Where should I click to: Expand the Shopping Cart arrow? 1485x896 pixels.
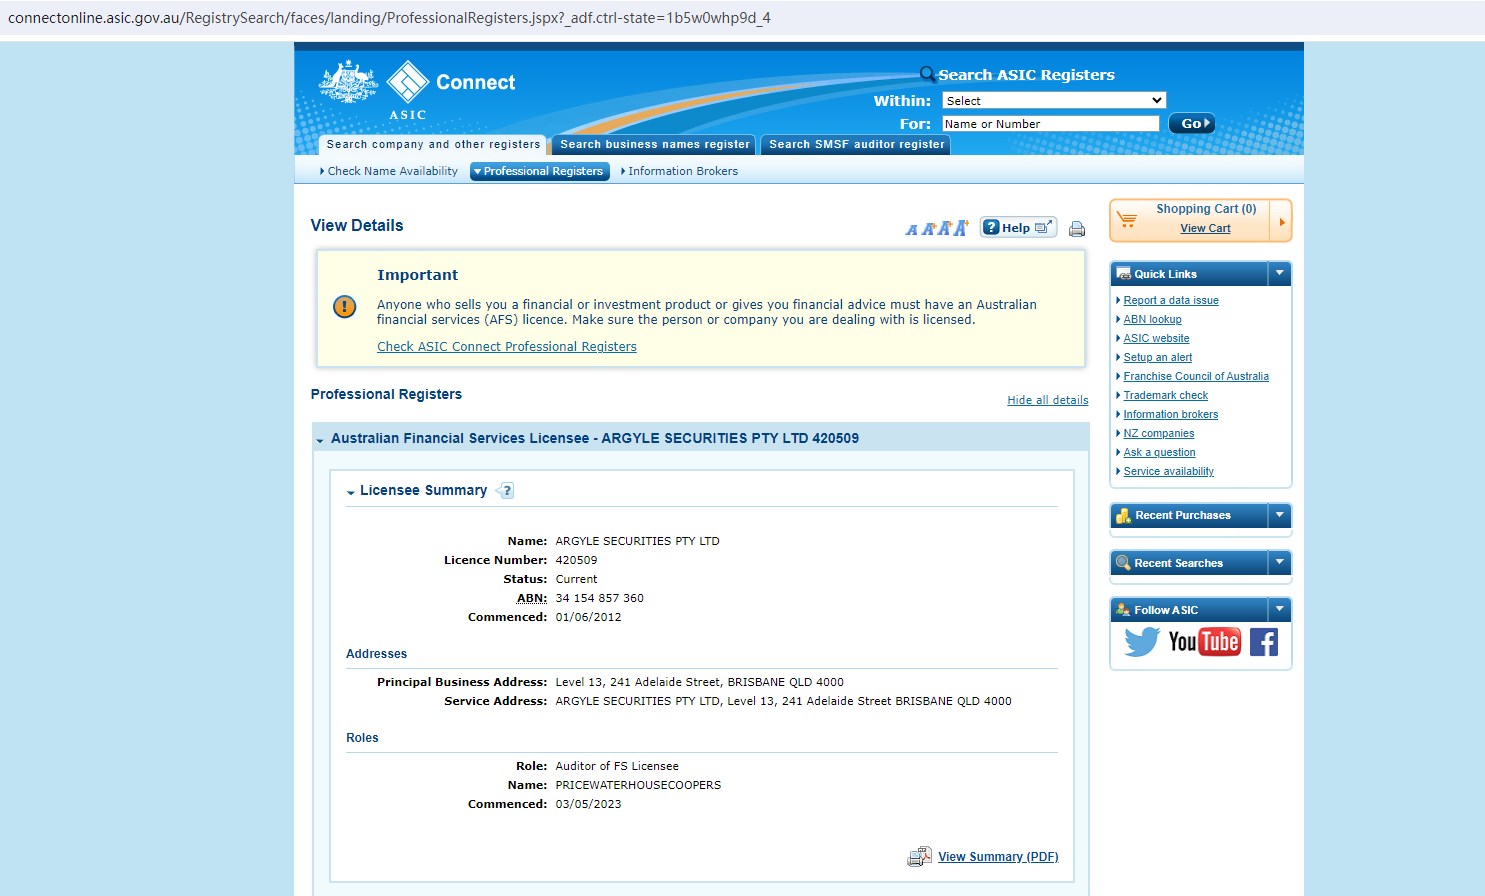click(1281, 221)
